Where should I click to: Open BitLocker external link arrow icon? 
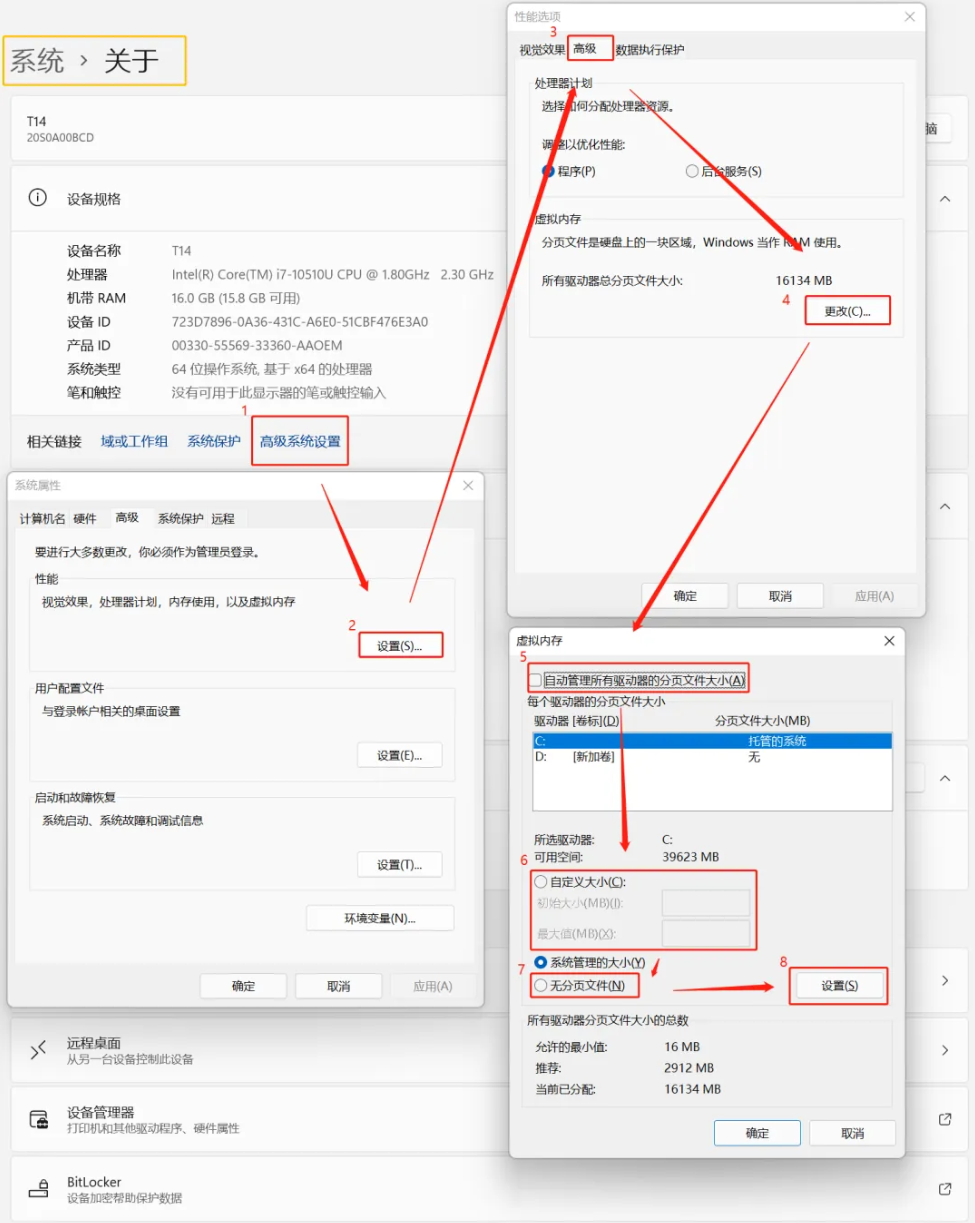944,1189
